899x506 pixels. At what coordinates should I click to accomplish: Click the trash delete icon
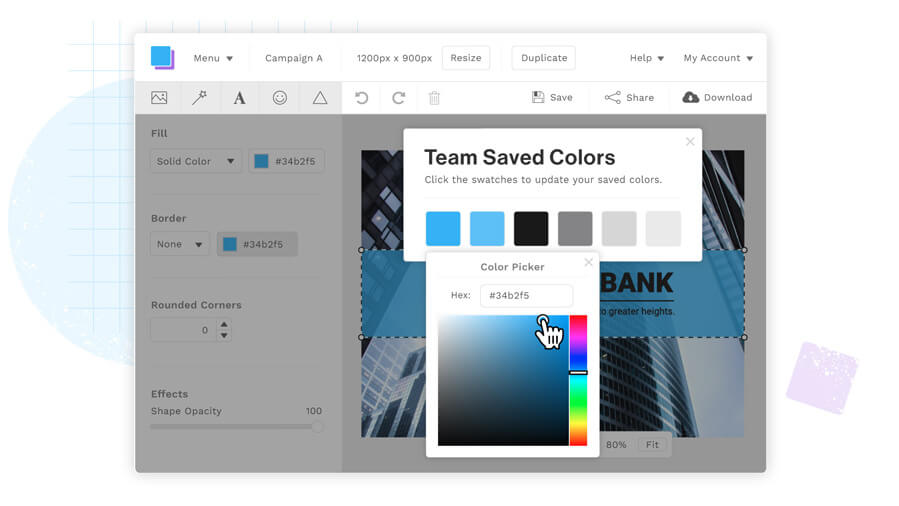434,98
